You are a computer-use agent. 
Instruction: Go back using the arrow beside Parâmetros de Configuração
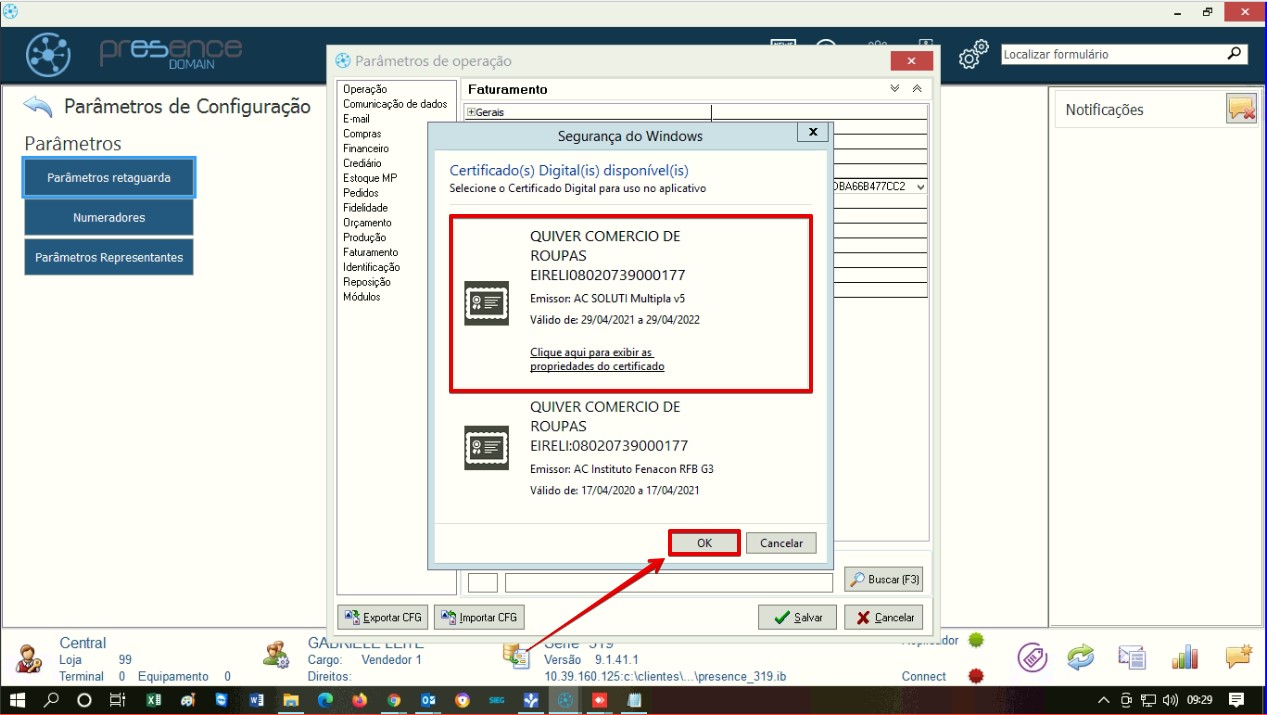(x=38, y=106)
